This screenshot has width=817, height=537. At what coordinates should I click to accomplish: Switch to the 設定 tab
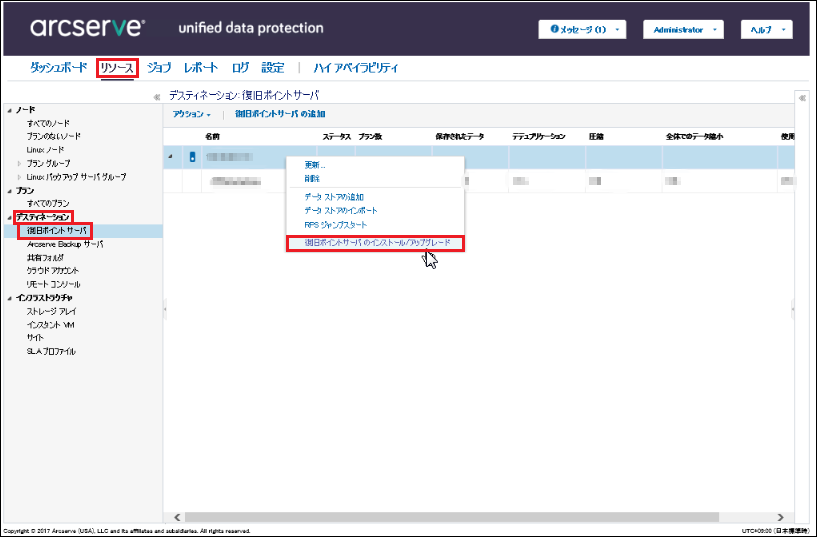pyautogui.click(x=273, y=68)
